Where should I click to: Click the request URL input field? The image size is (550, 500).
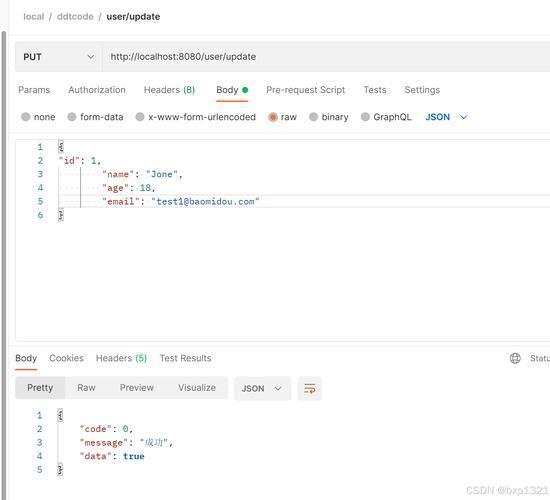pos(326,57)
